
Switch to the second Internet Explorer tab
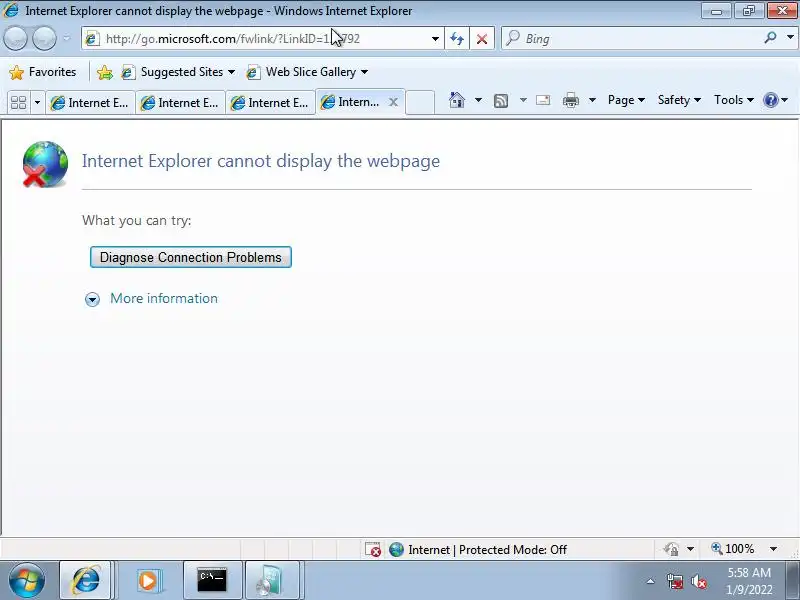(x=181, y=103)
